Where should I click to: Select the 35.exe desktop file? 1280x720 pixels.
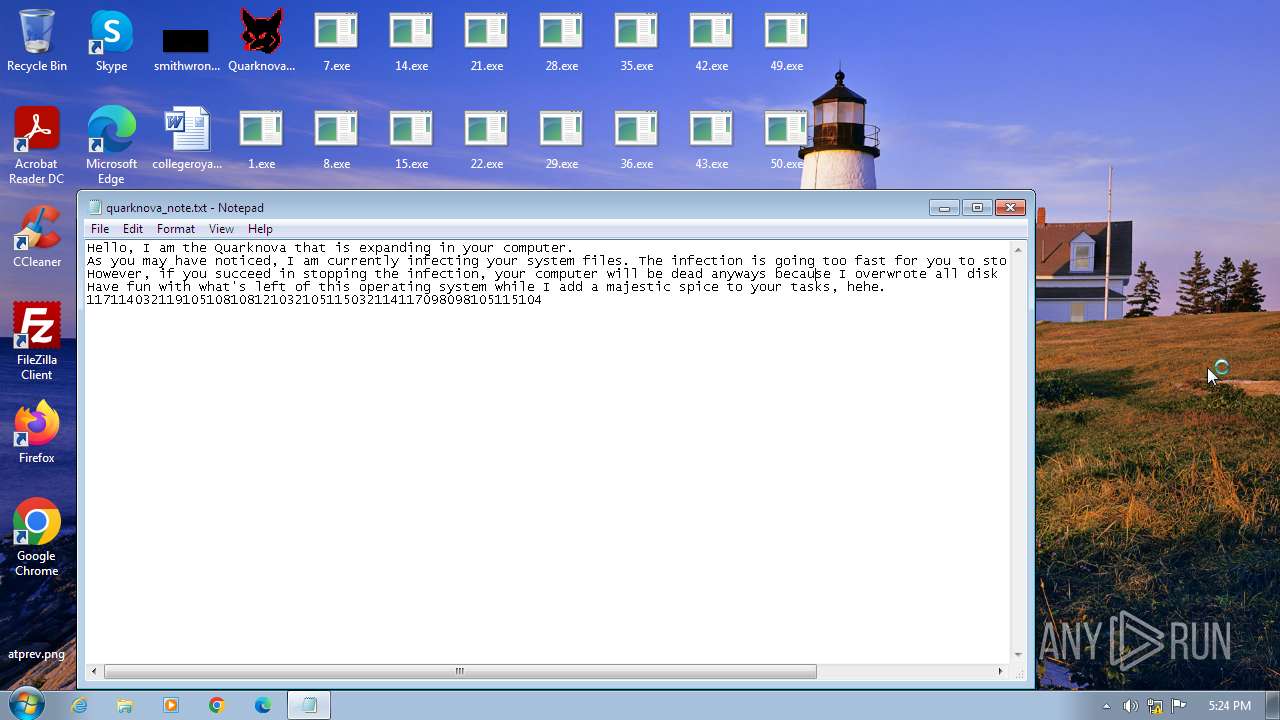pos(636,40)
